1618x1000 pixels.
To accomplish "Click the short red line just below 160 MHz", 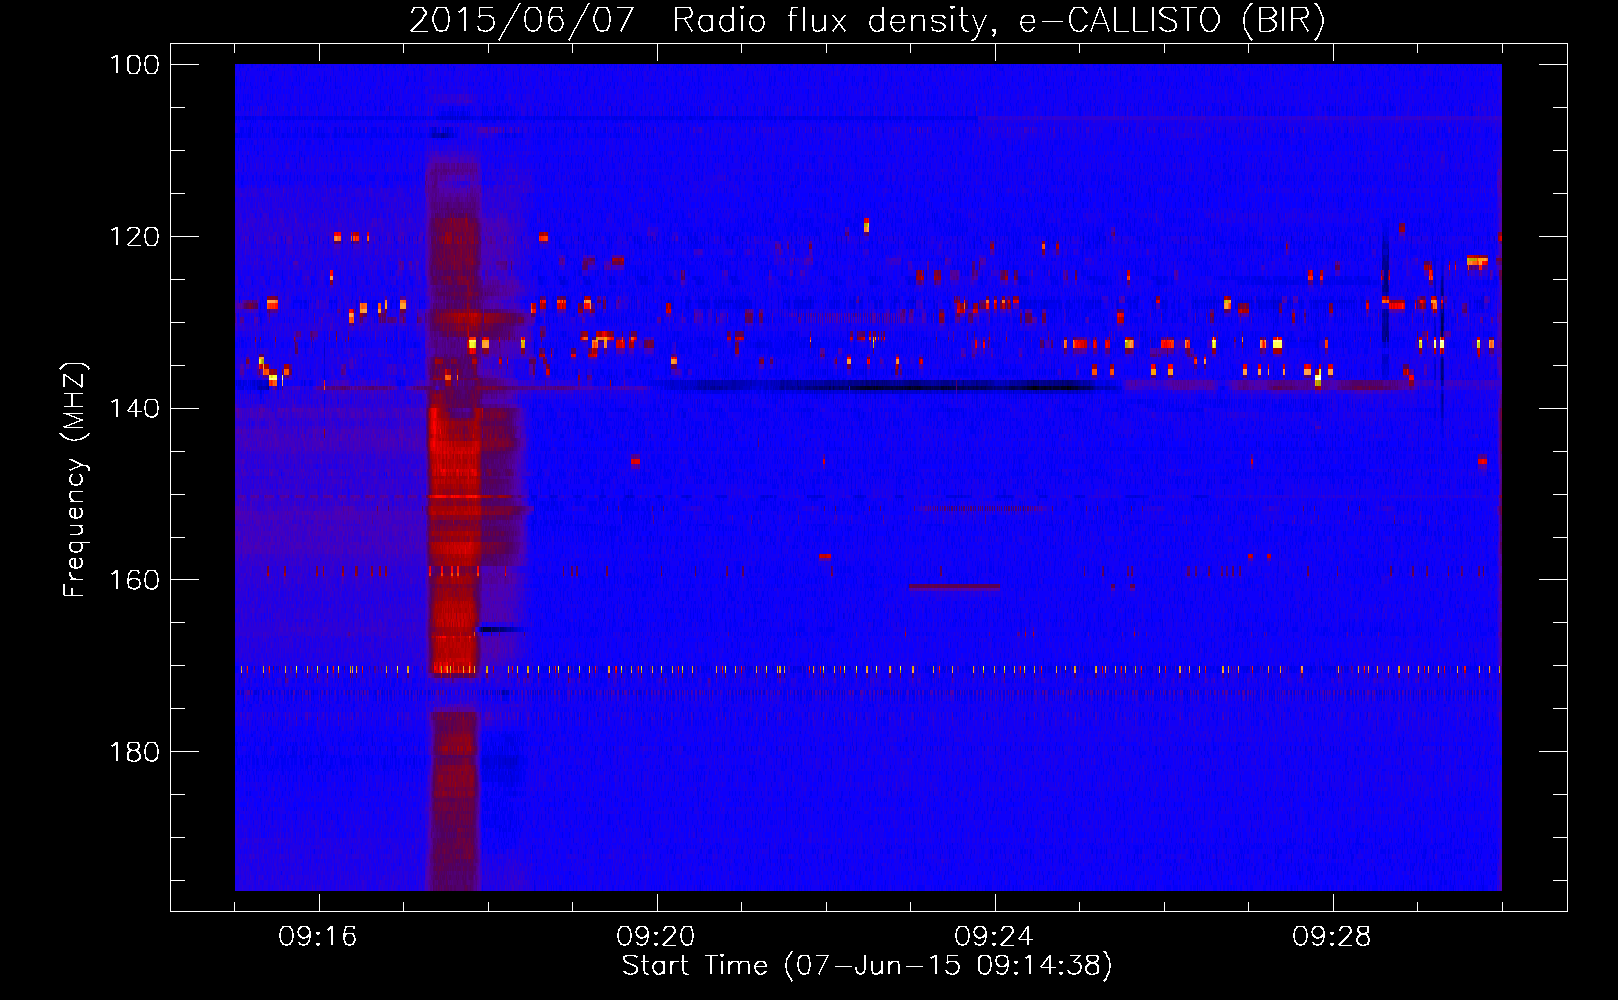I will pos(954,587).
